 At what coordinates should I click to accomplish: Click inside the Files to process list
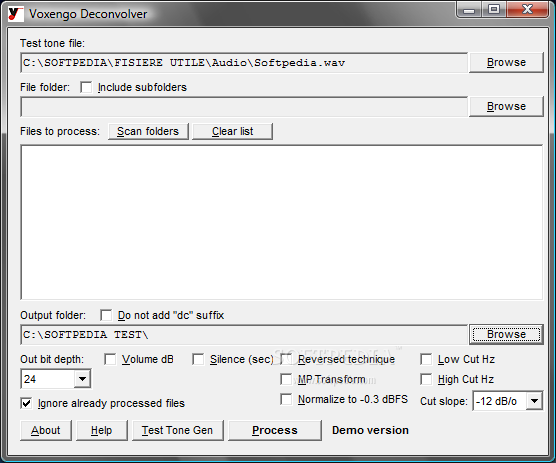point(282,222)
